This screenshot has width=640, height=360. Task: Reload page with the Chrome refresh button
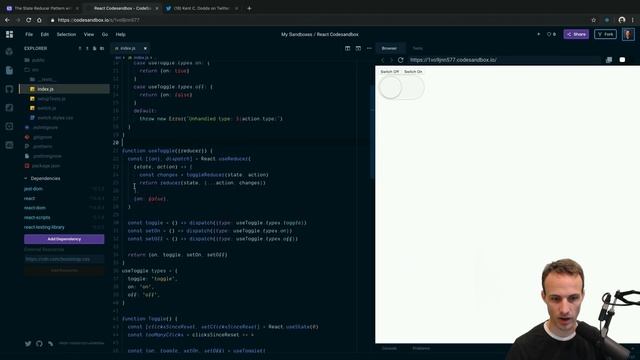(29, 20)
